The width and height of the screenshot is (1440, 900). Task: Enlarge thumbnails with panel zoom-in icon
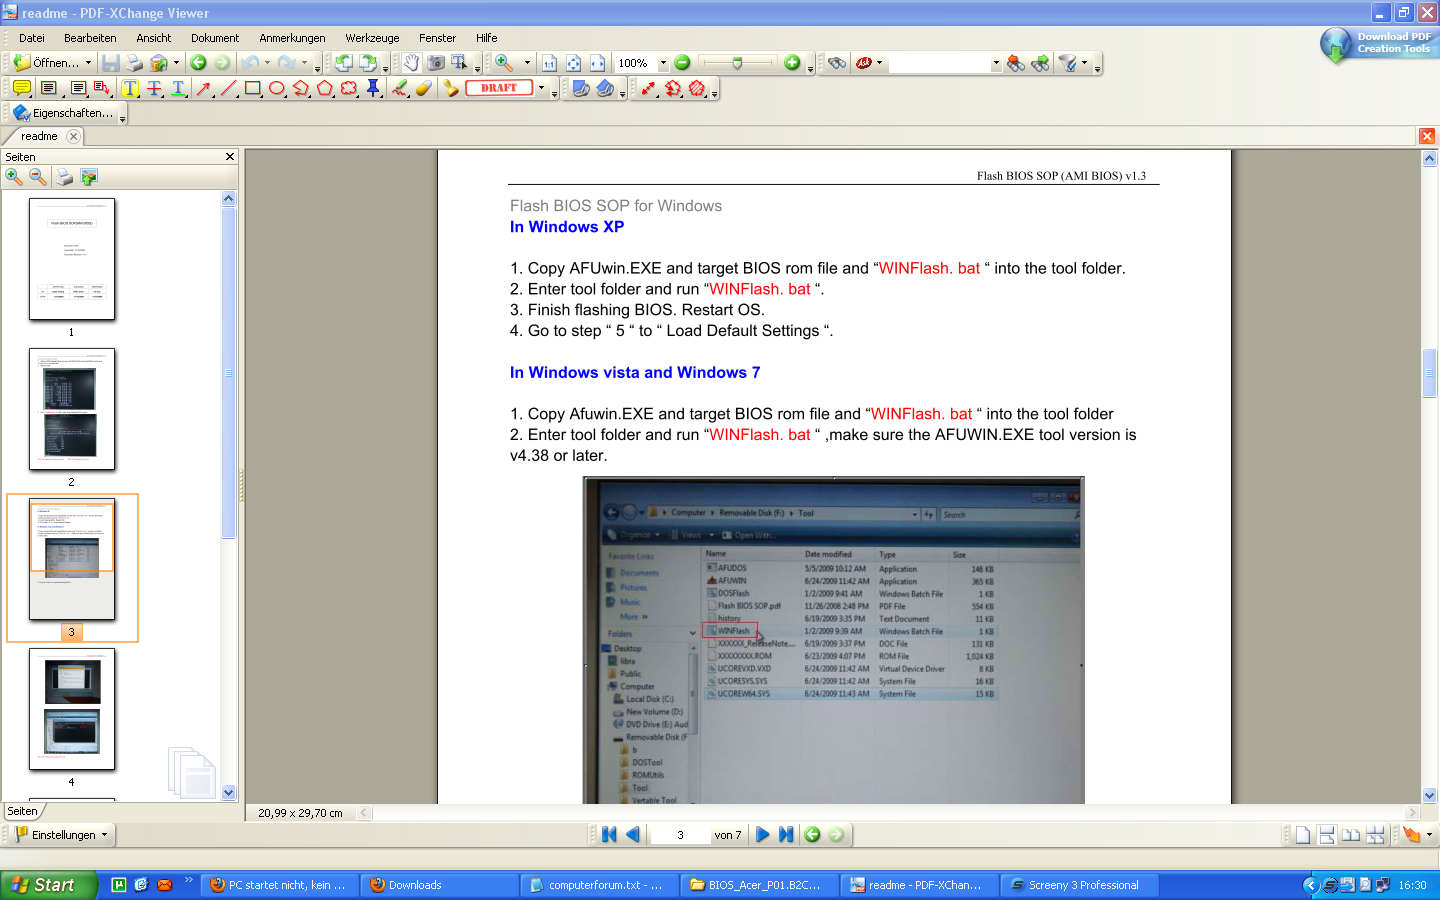coord(14,177)
